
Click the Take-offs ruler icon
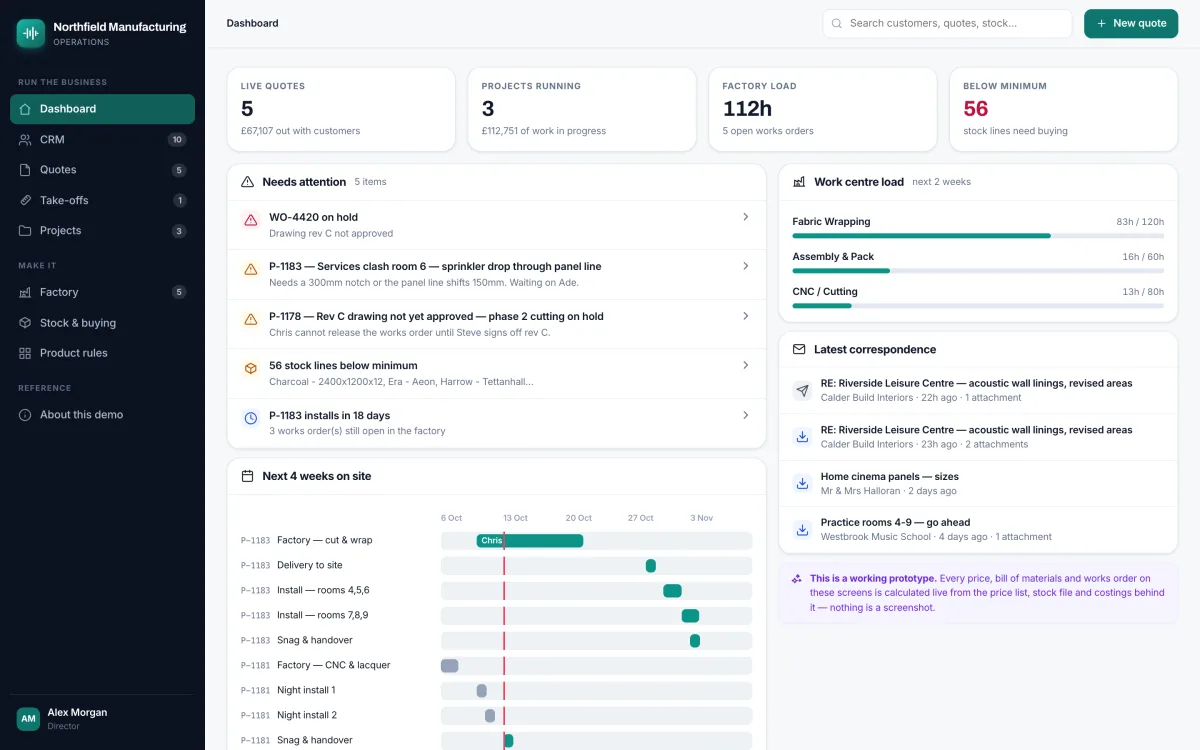click(x=25, y=200)
